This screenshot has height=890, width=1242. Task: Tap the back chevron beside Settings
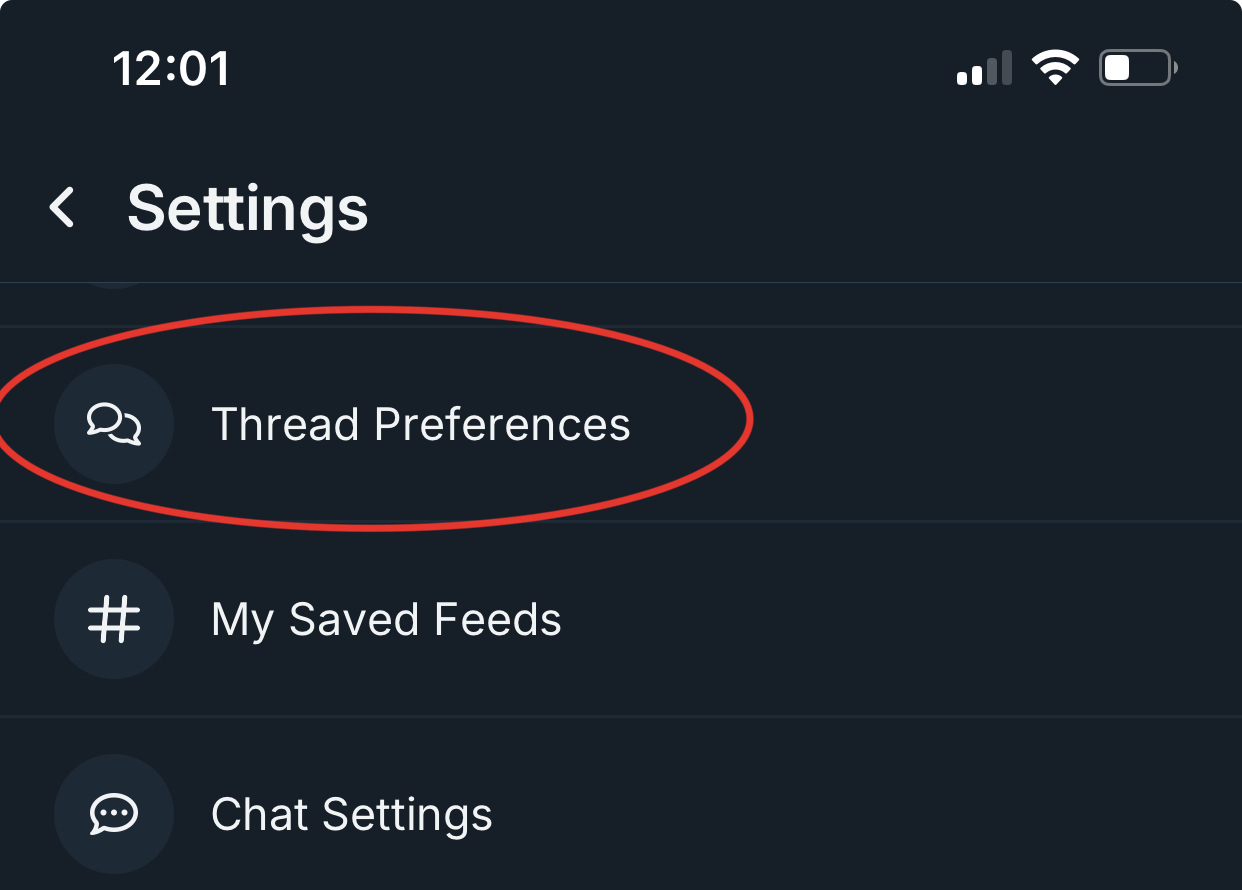(x=63, y=209)
